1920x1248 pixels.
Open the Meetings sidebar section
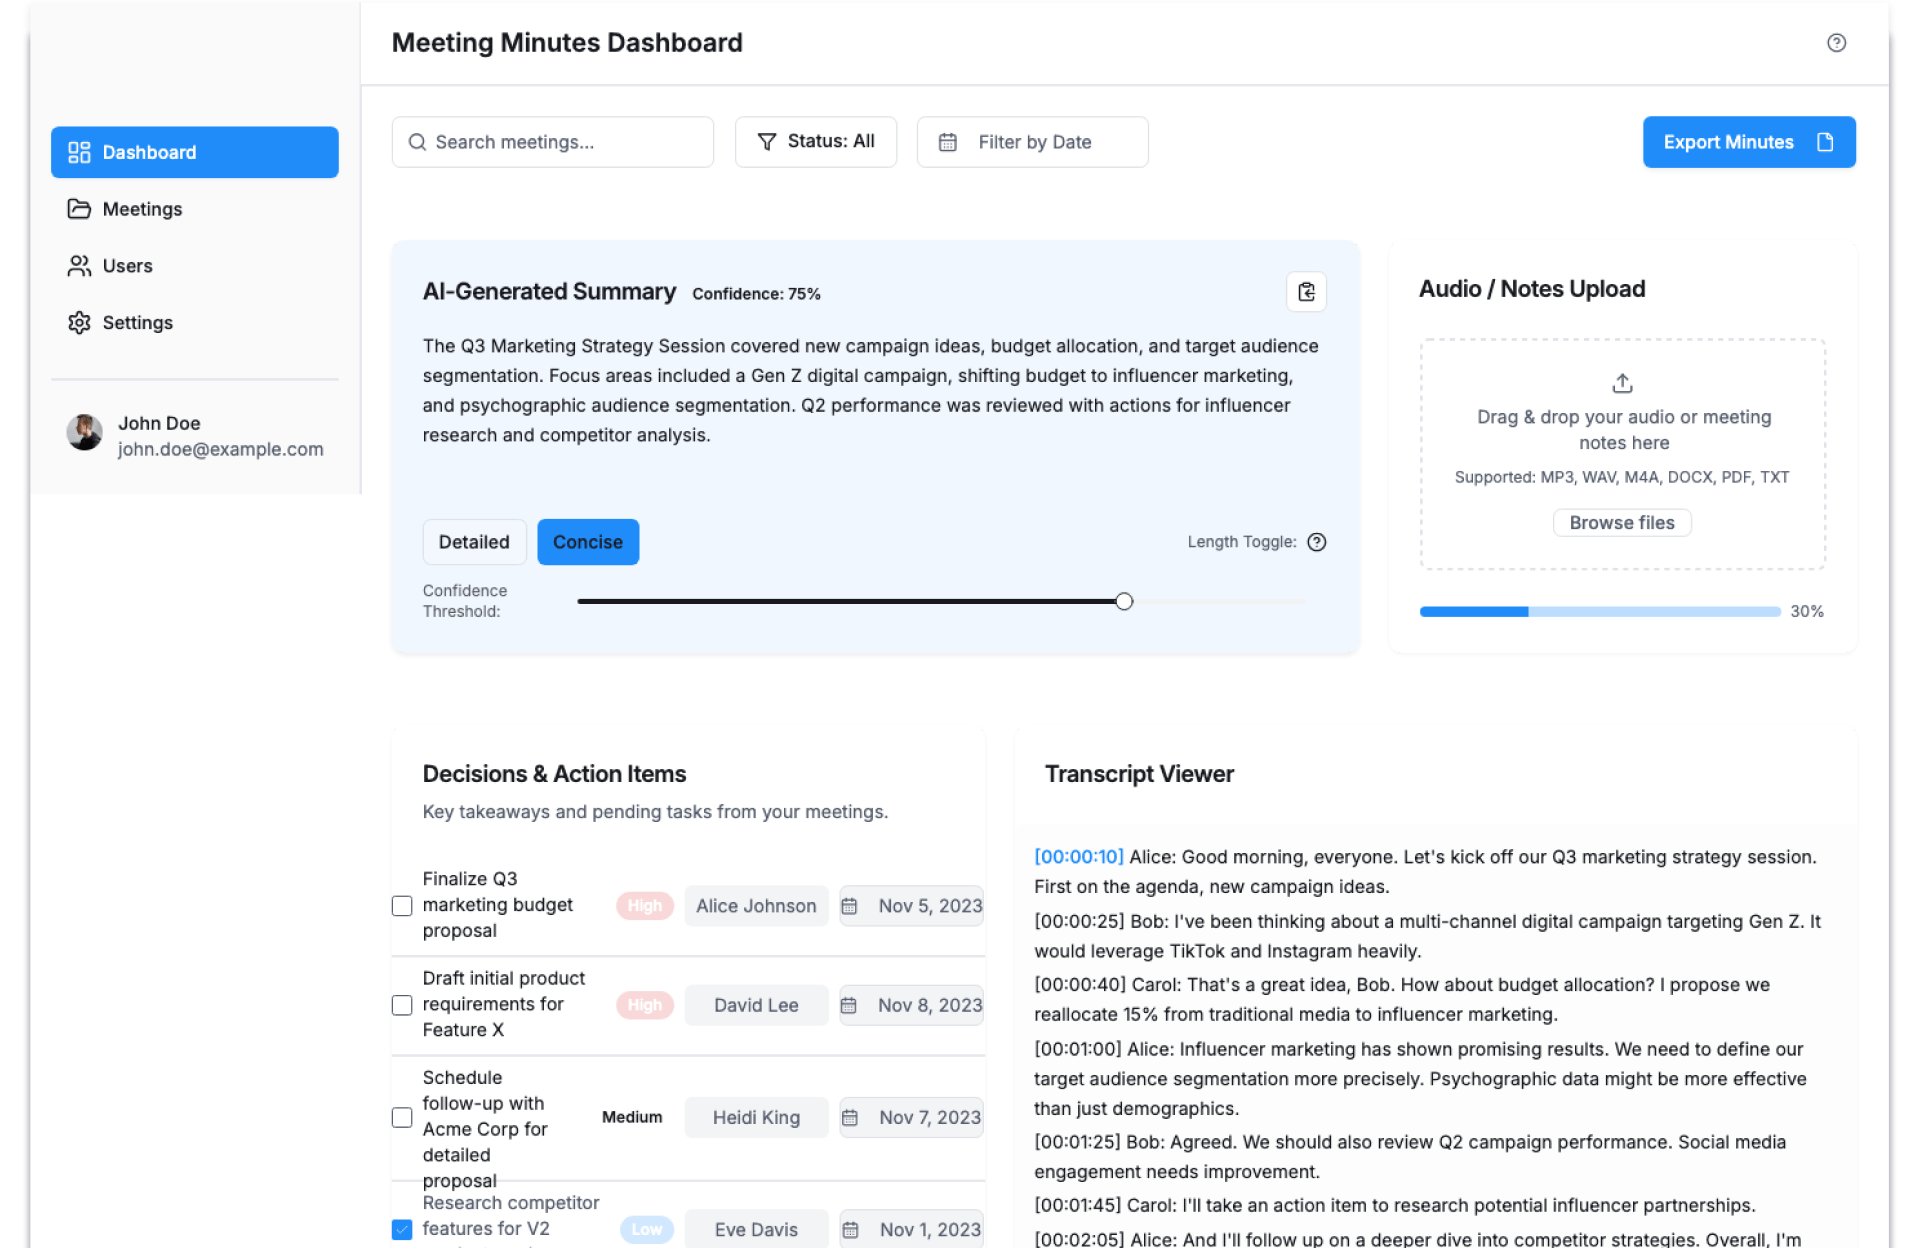(142, 209)
